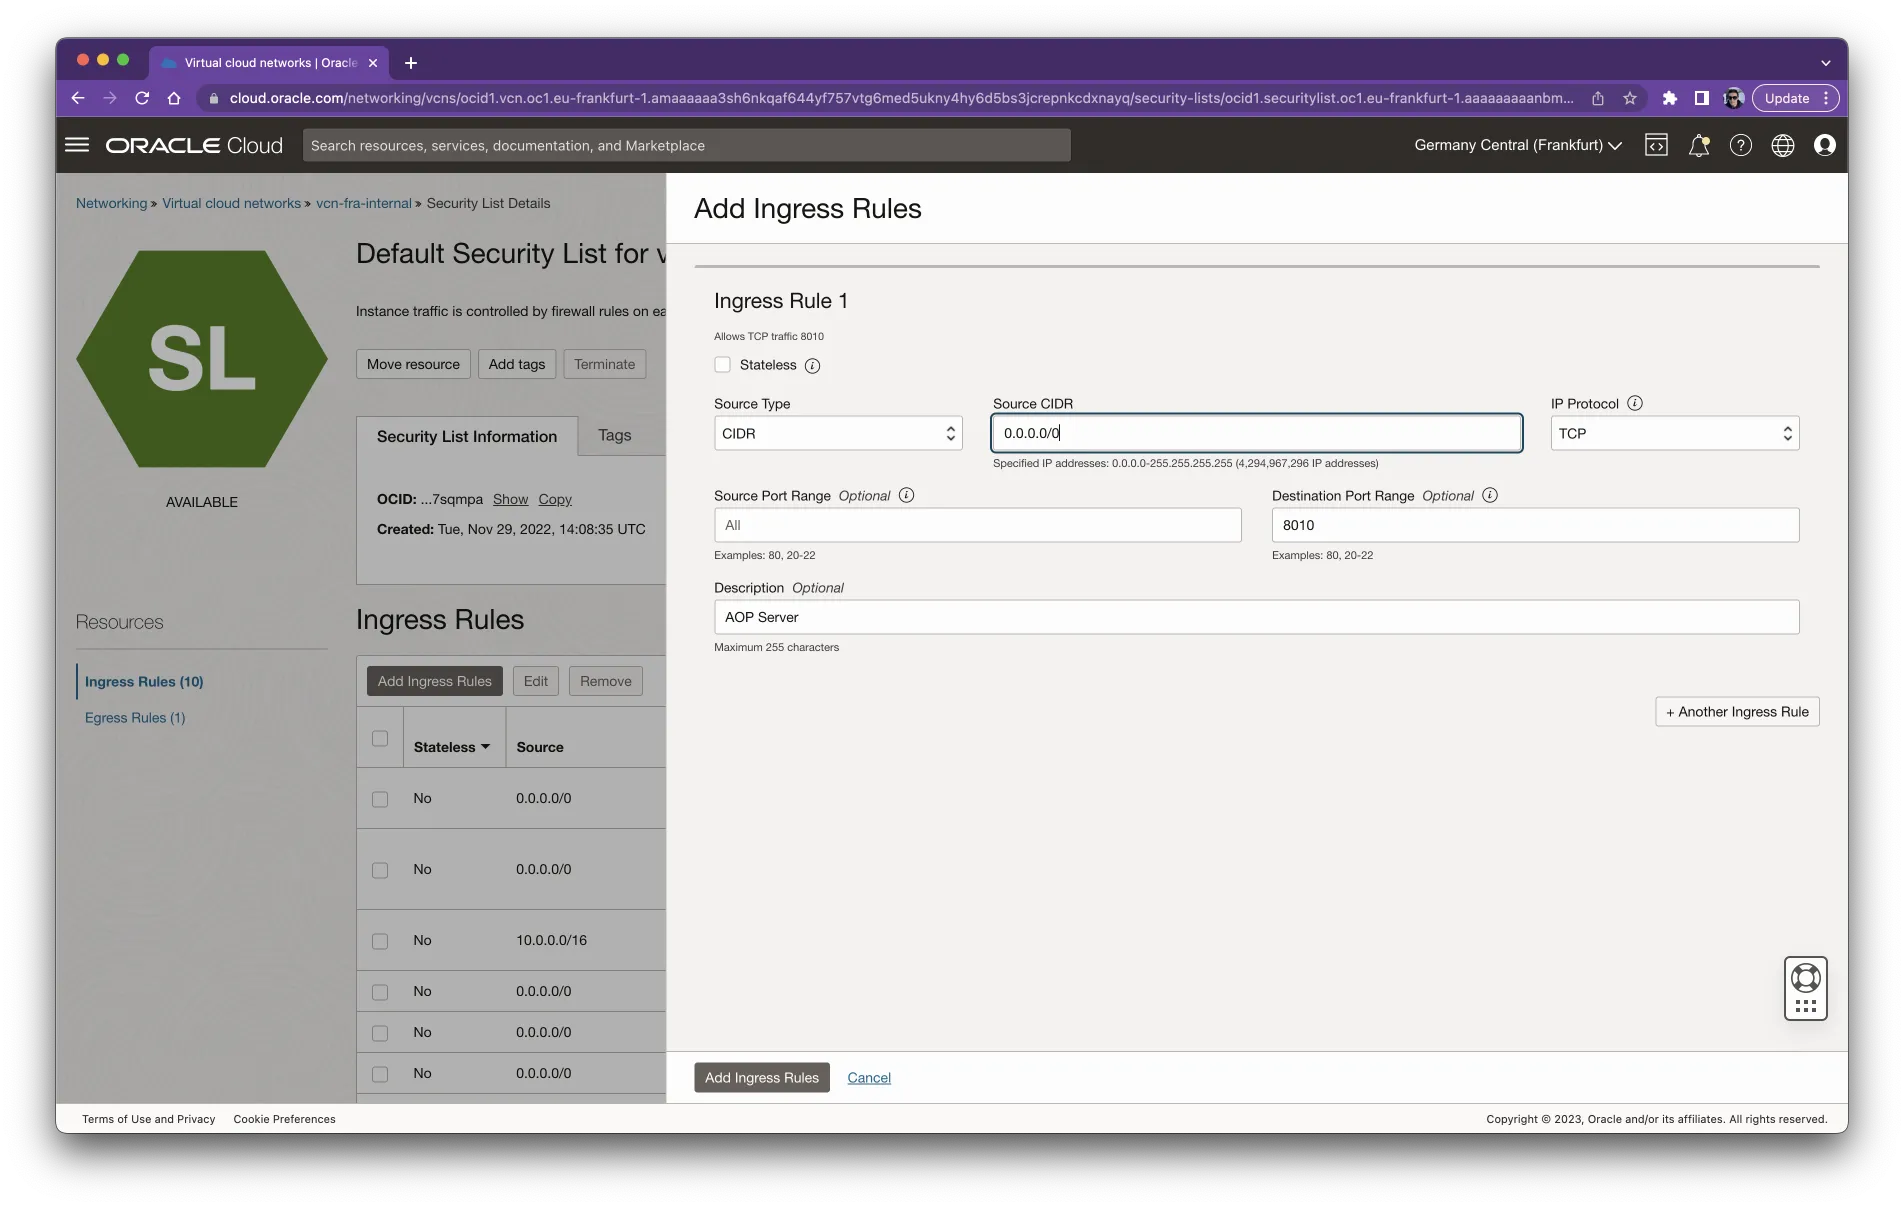Switch to the Tags tab

(615, 435)
